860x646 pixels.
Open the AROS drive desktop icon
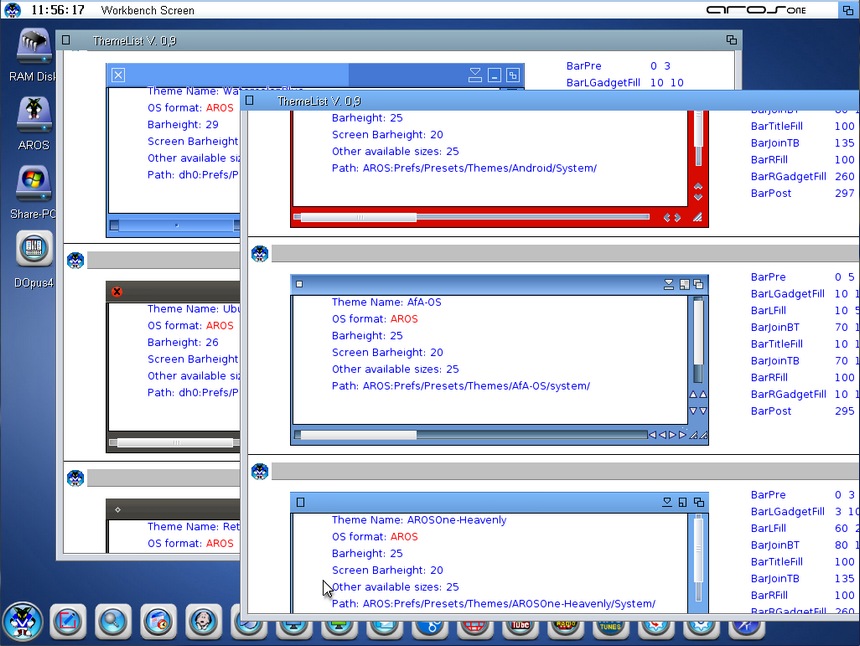pos(34,115)
